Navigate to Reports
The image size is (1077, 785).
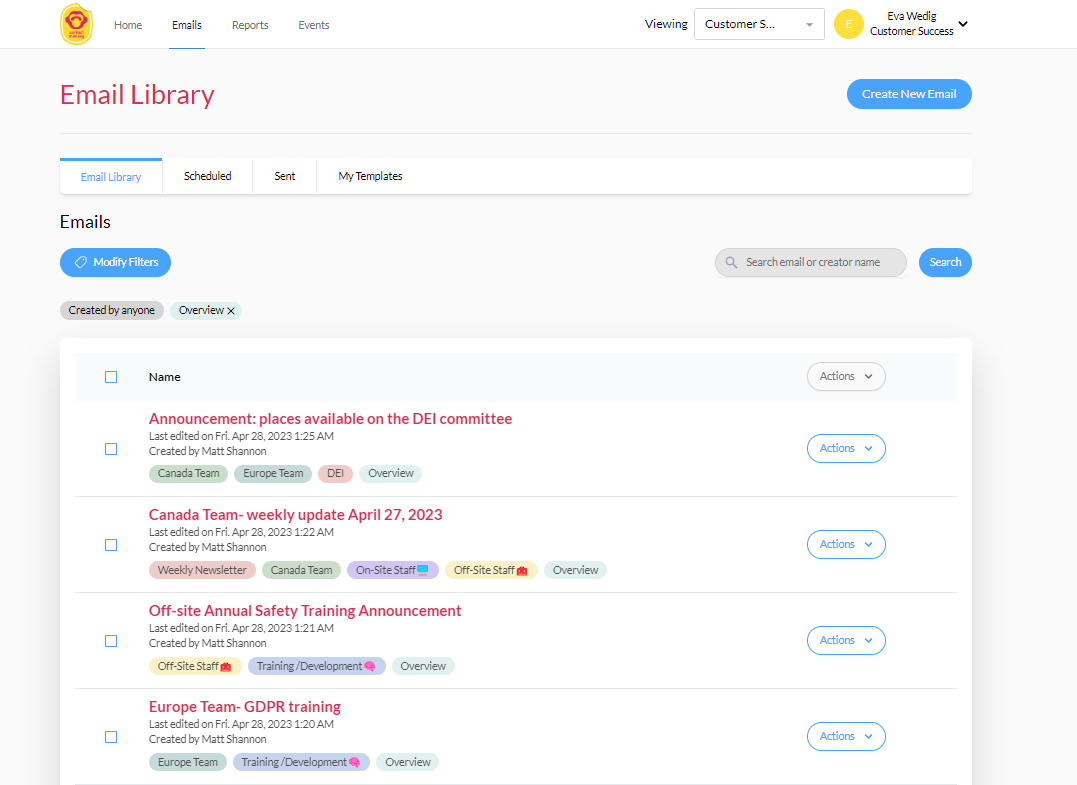[250, 25]
